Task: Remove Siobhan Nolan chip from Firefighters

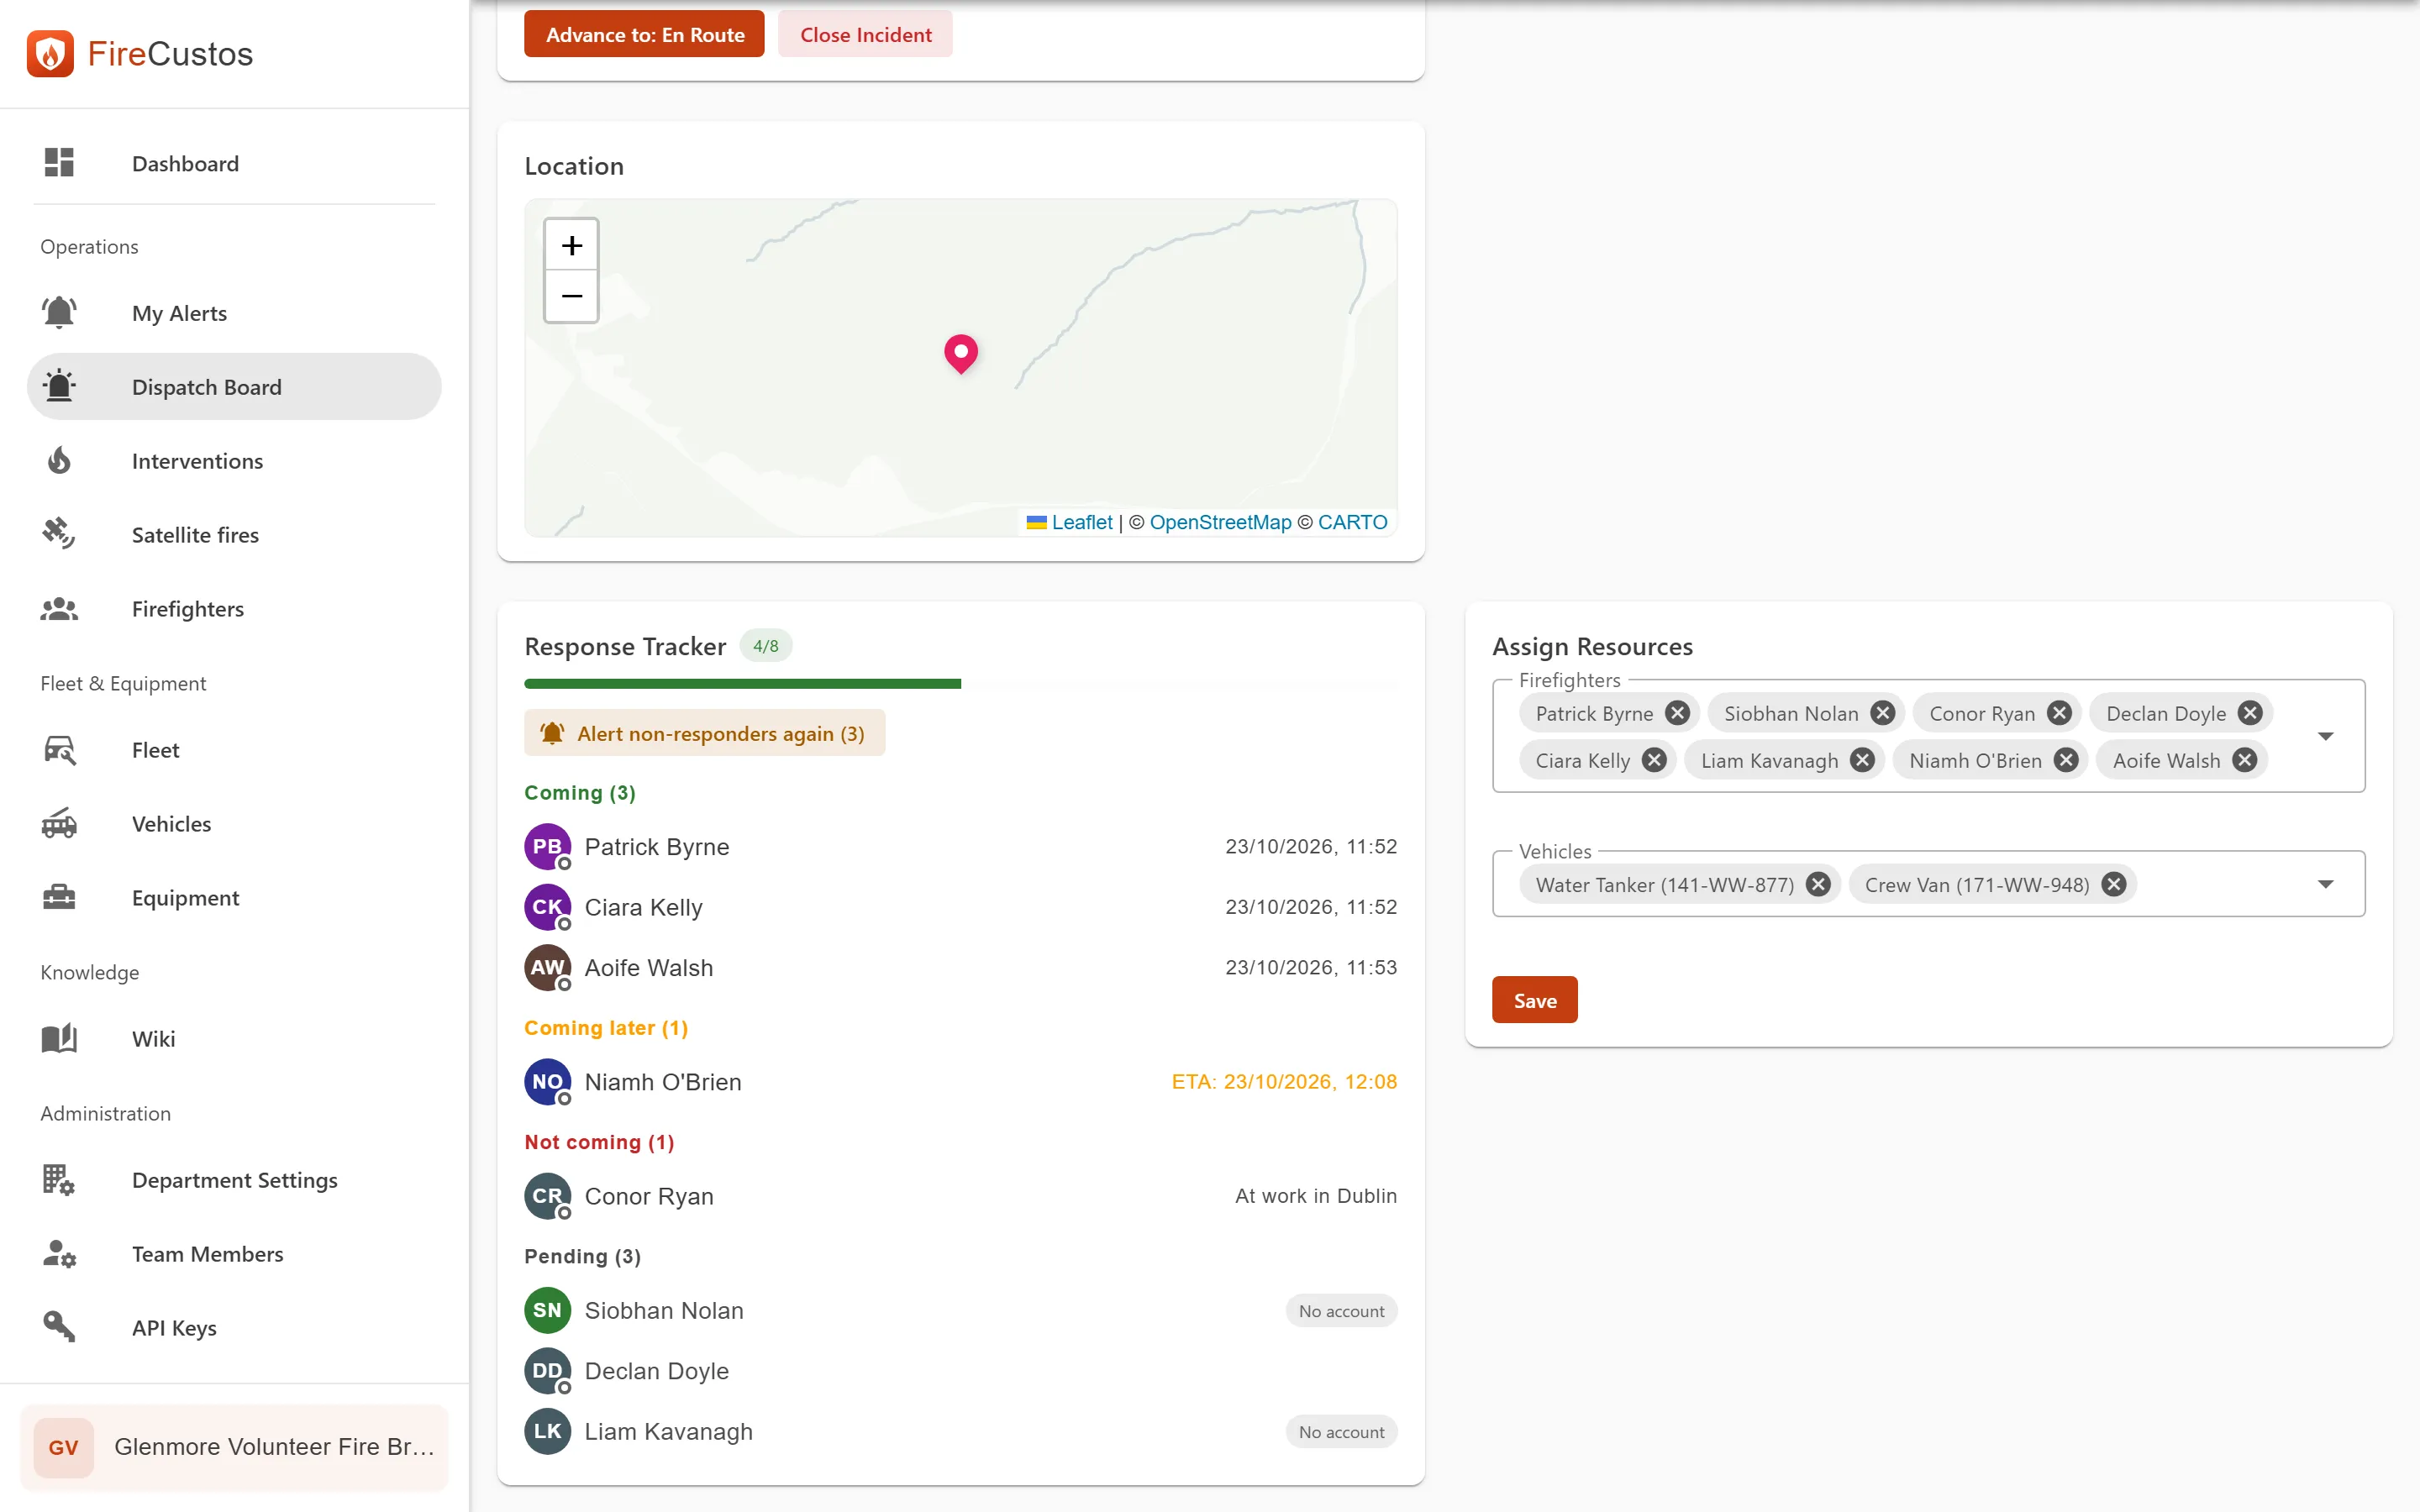Action: (x=1882, y=713)
